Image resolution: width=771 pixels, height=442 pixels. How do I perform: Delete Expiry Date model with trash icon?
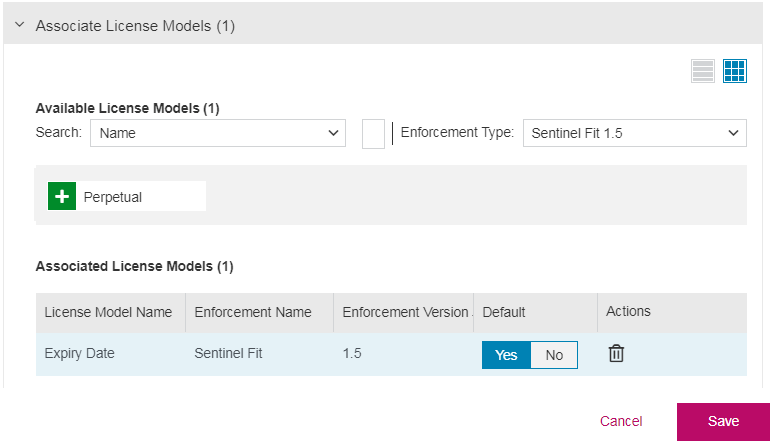coord(617,354)
